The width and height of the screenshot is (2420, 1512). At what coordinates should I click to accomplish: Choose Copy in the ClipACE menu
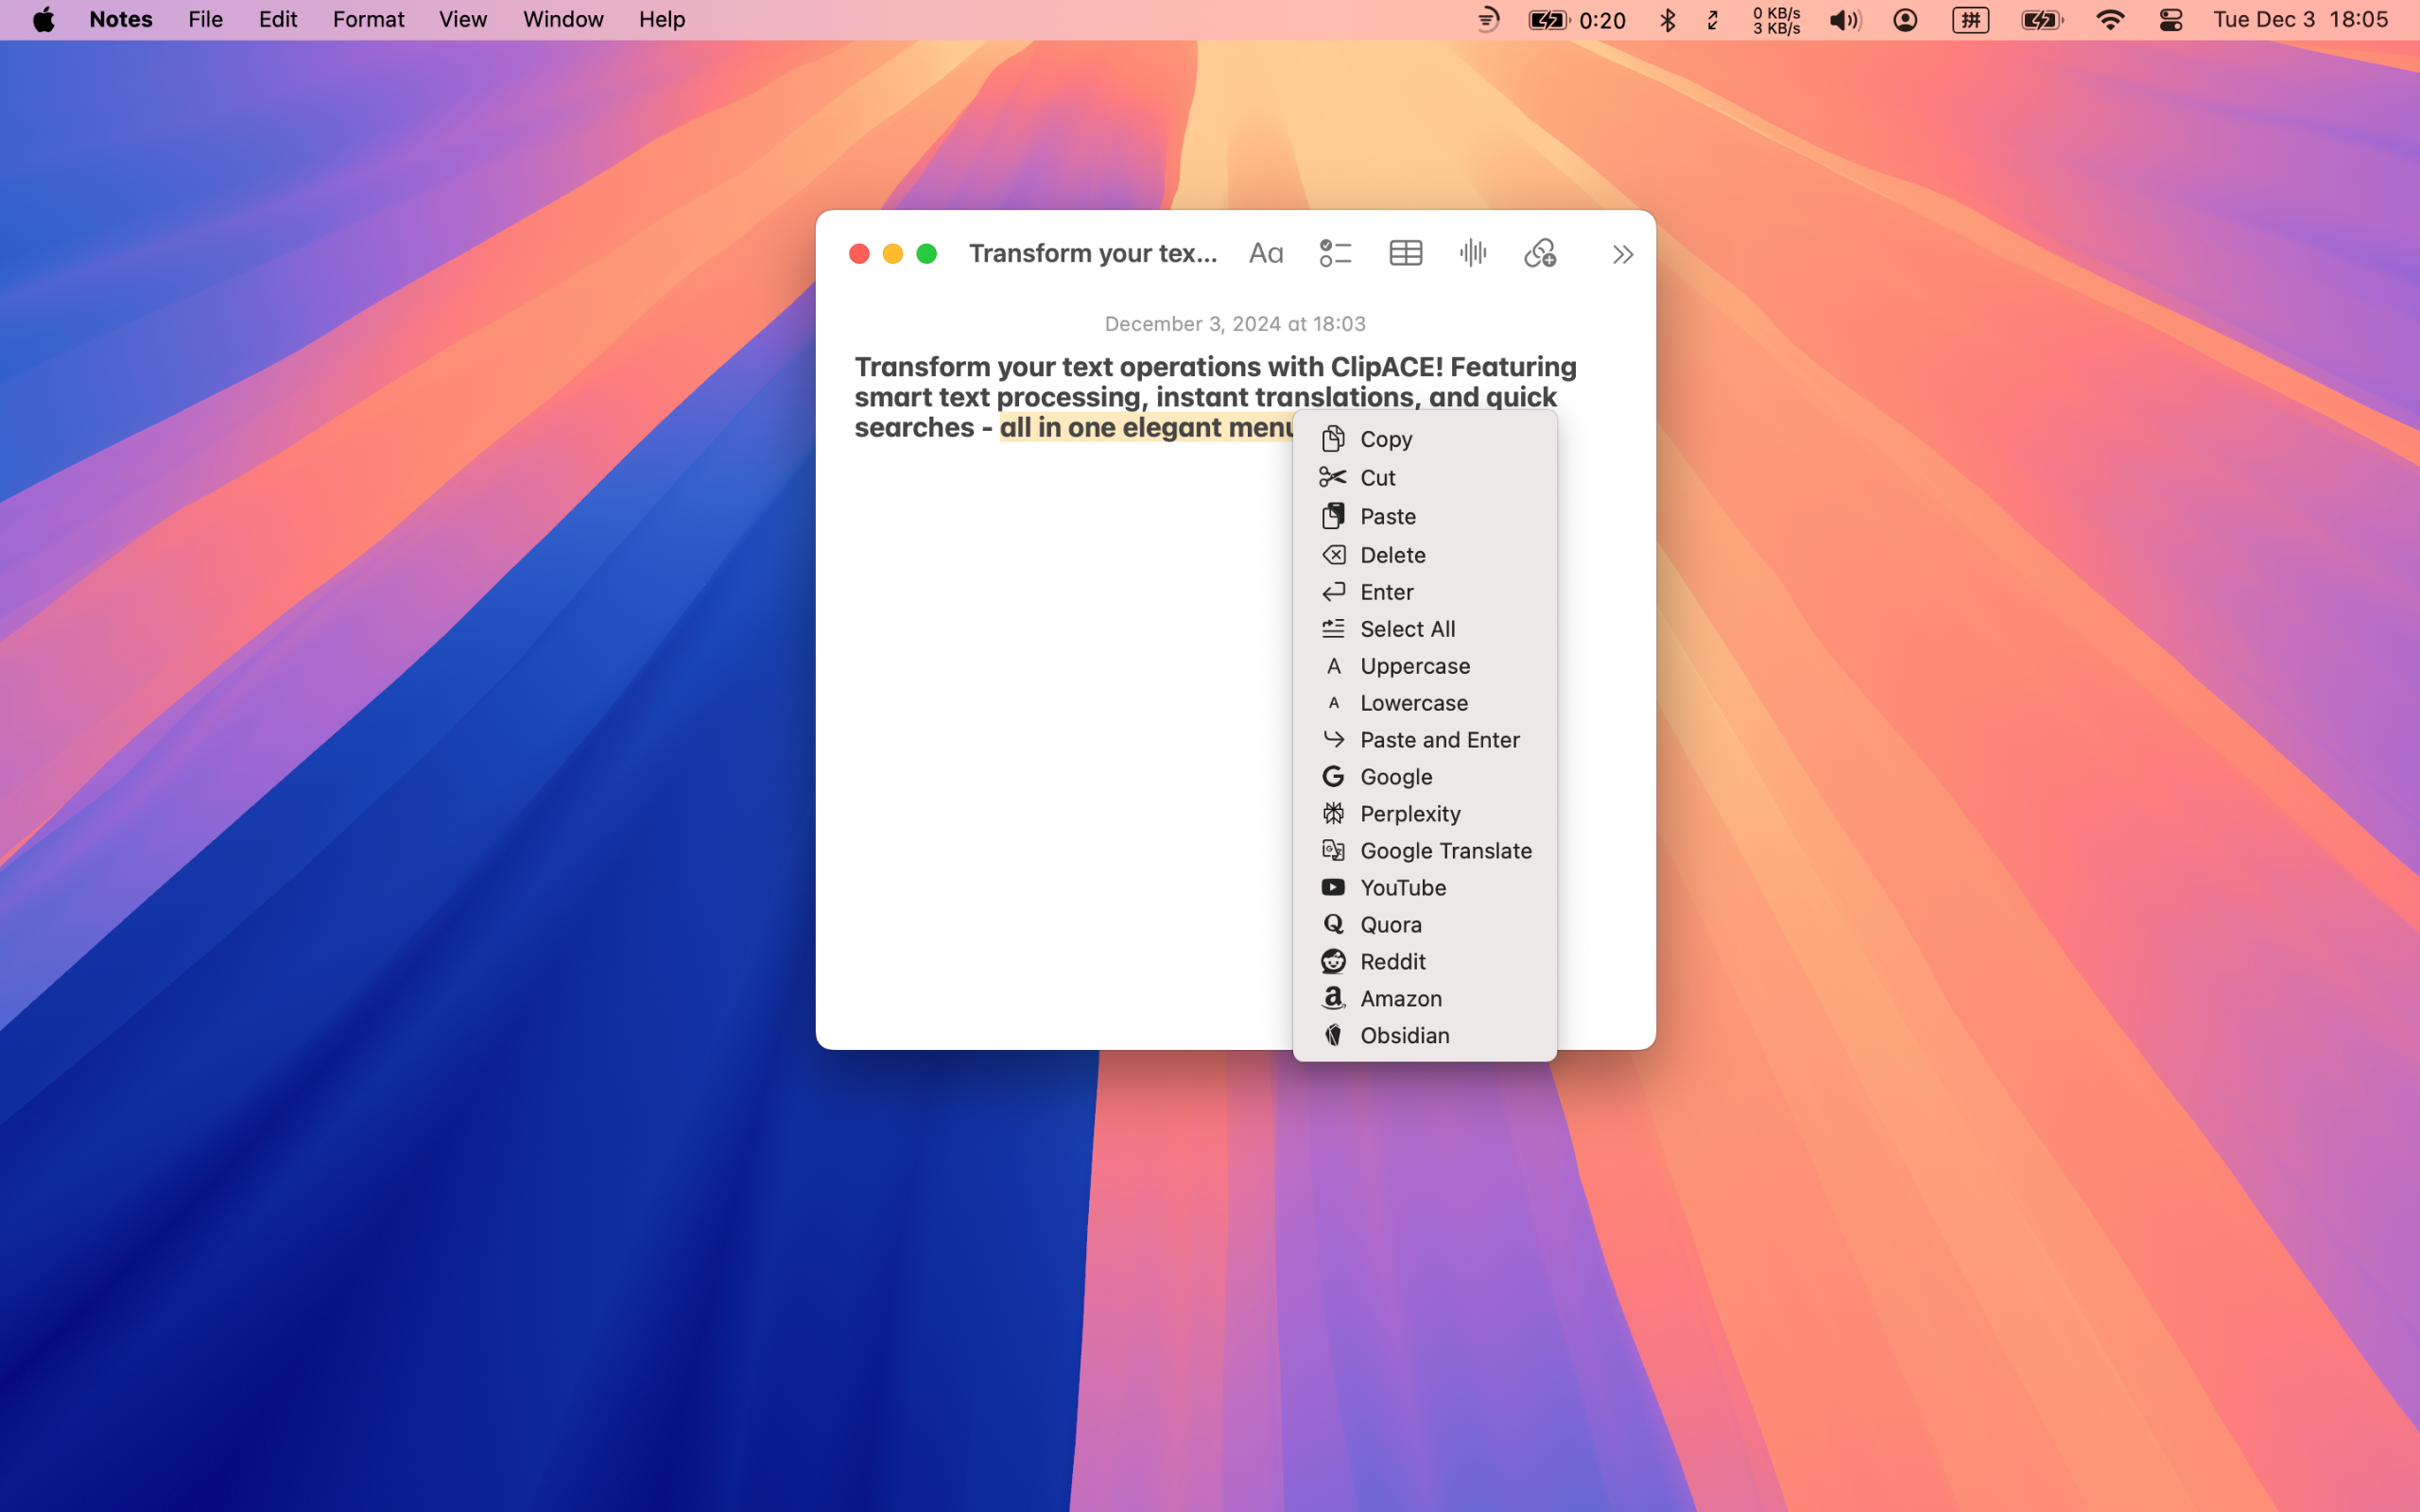pyautogui.click(x=1424, y=439)
